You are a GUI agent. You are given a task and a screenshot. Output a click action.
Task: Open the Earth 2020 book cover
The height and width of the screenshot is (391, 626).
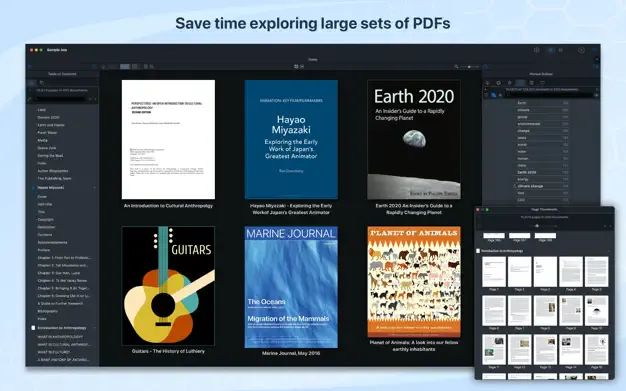point(414,139)
